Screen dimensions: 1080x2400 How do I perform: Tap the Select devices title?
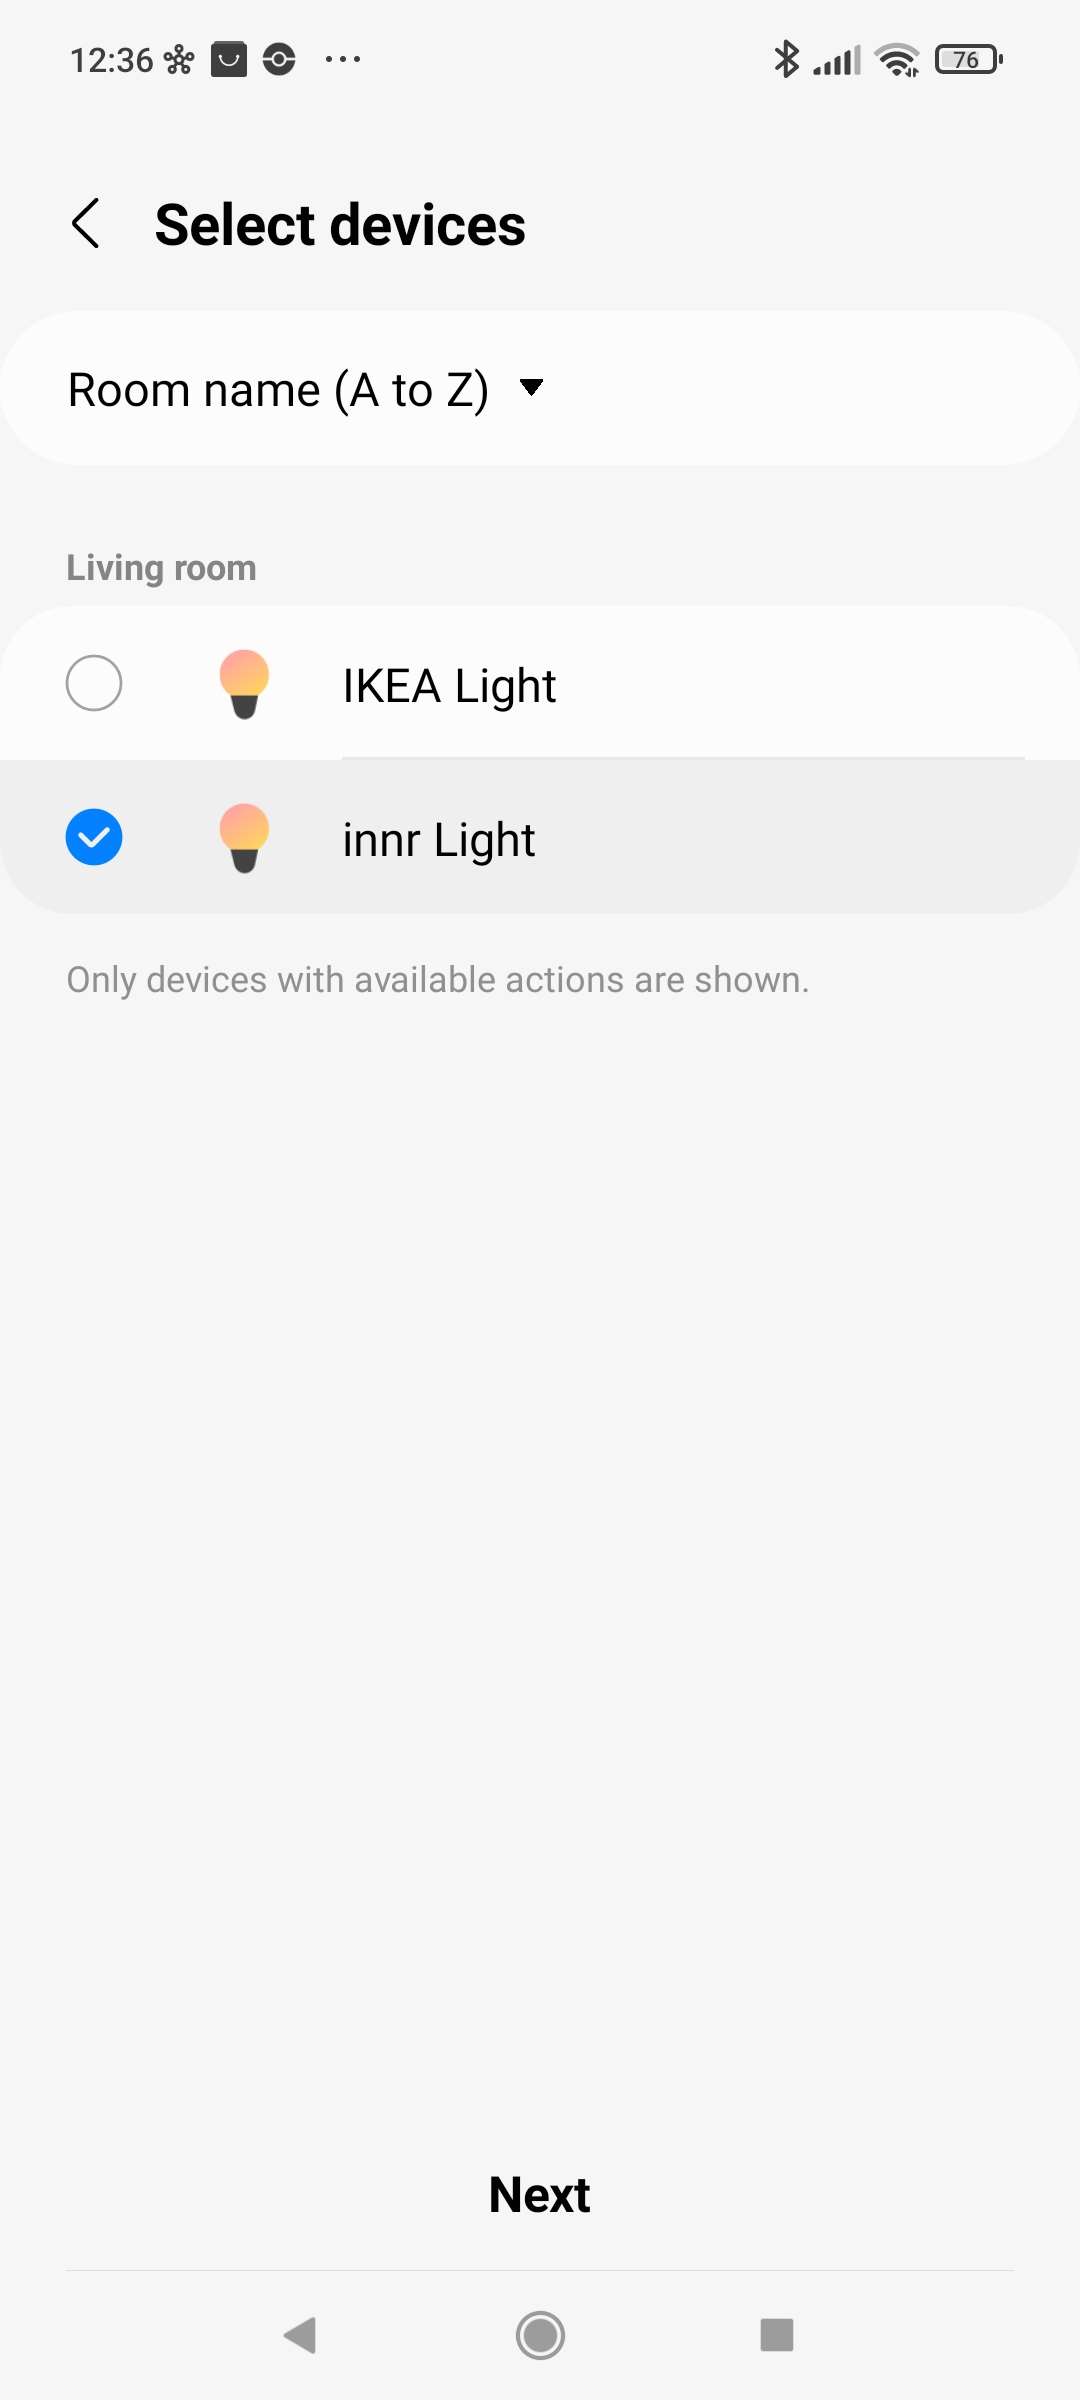tap(340, 225)
